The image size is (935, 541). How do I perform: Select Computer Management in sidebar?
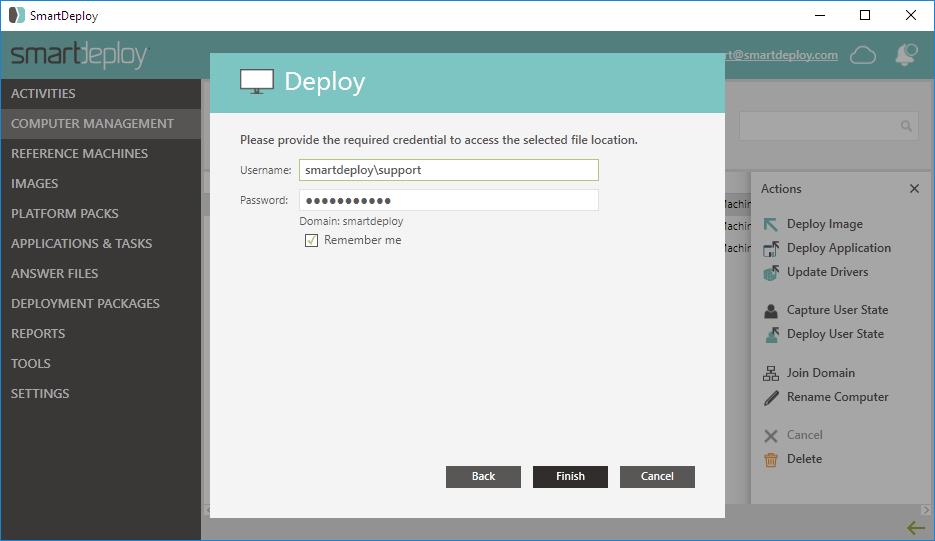coord(101,123)
